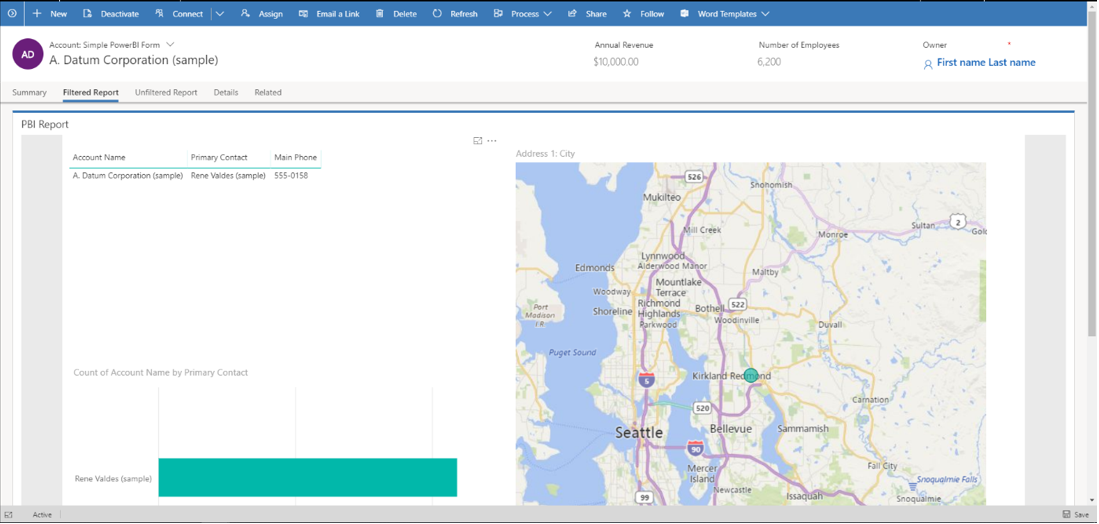Viewport: 1099px width, 524px height.
Task: Click the Email a Link icon
Action: click(x=303, y=13)
